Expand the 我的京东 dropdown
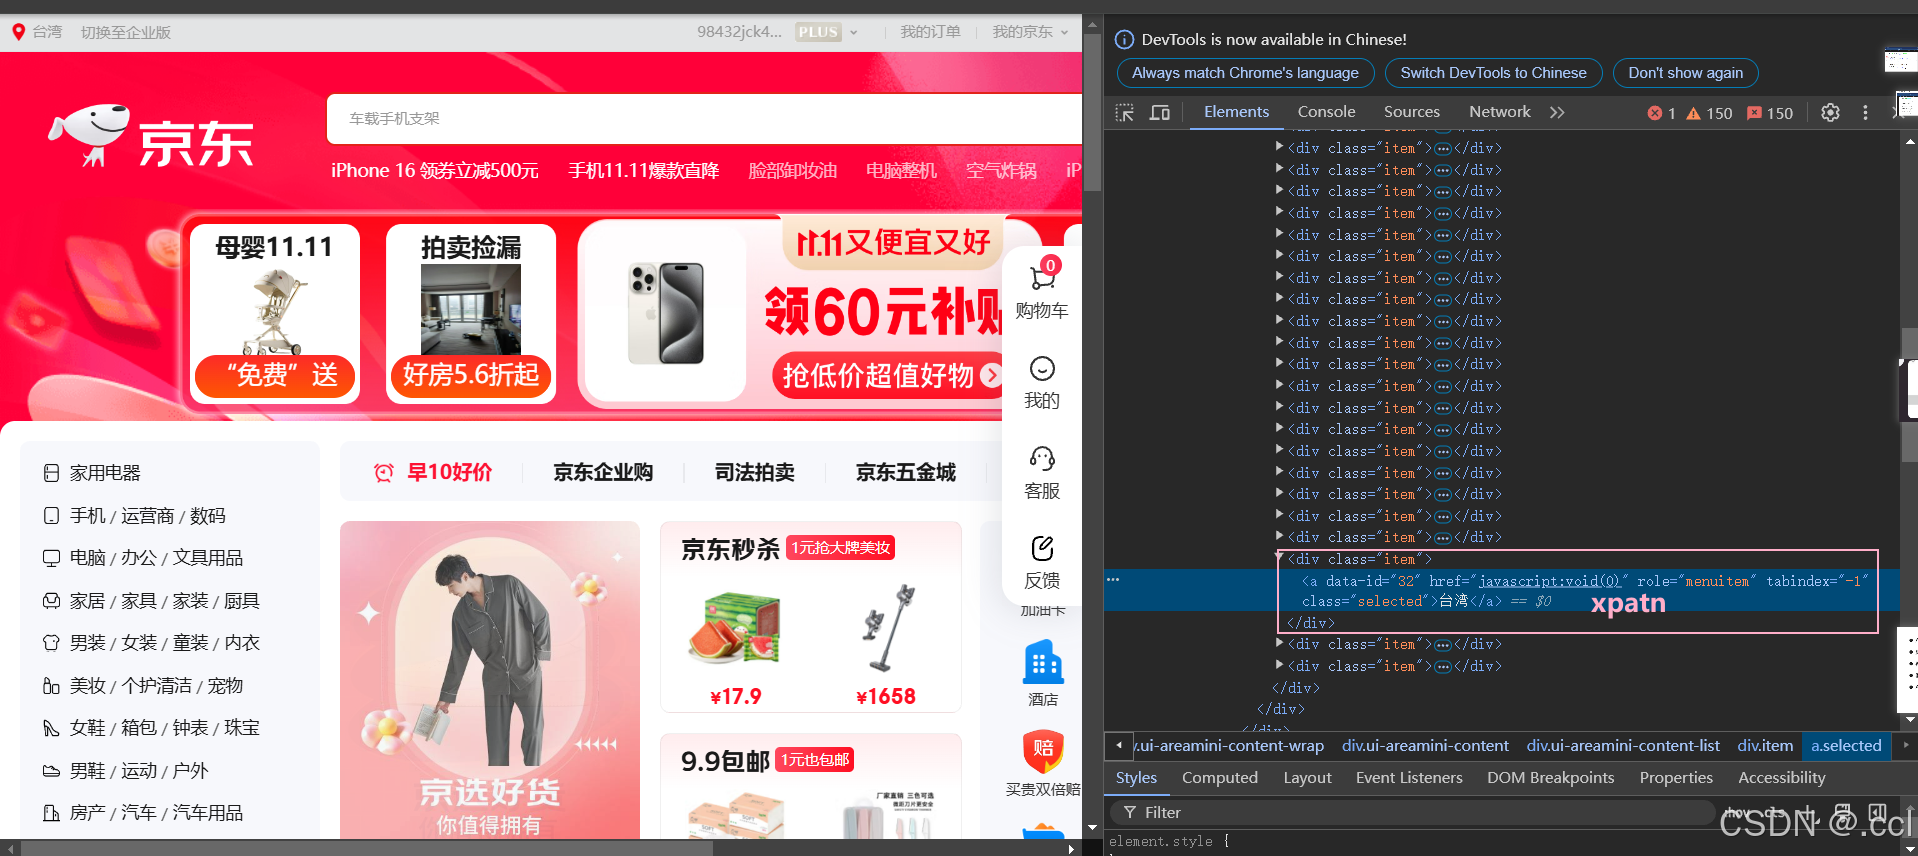The height and width of the screenshot is (856, 1918). 1030,32
